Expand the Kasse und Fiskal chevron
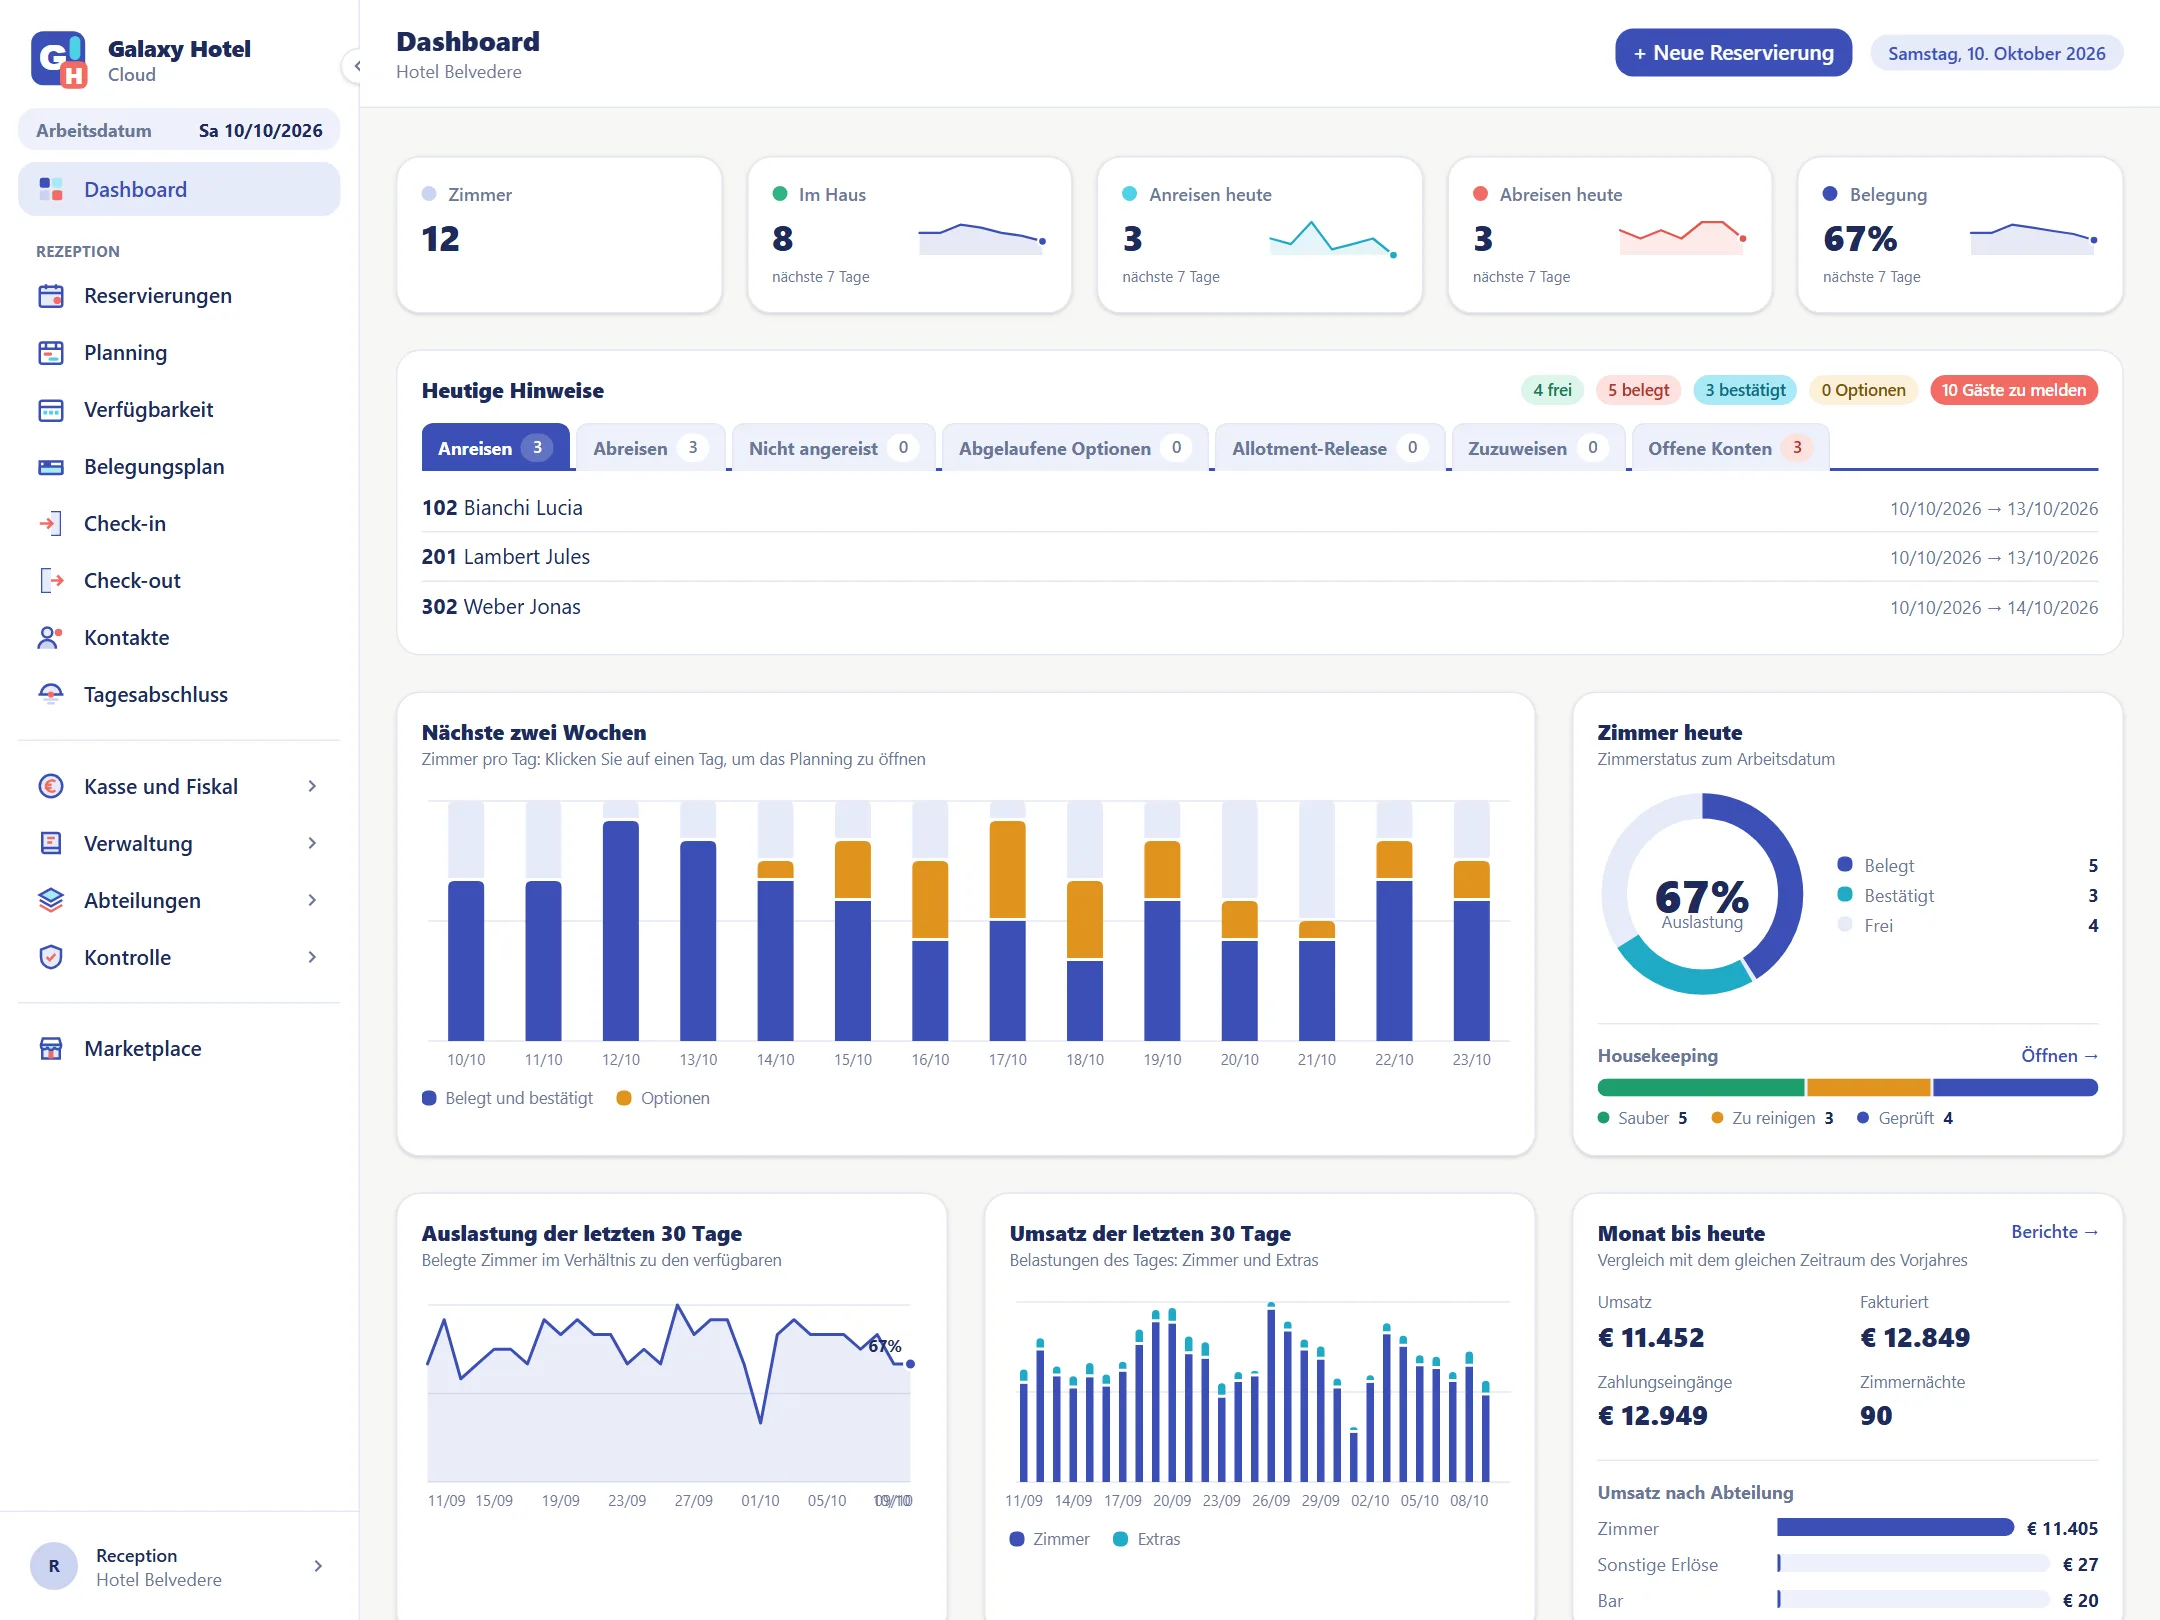The image size is (2160, 1620). click(312, 787)
